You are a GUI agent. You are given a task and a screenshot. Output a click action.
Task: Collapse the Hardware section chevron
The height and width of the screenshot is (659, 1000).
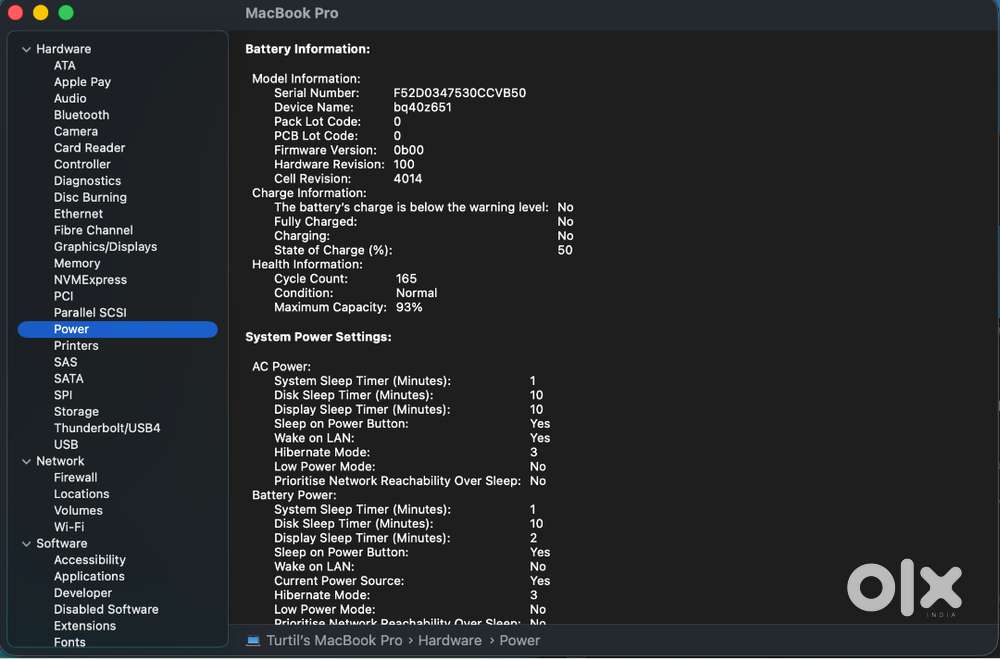(26, 49)
